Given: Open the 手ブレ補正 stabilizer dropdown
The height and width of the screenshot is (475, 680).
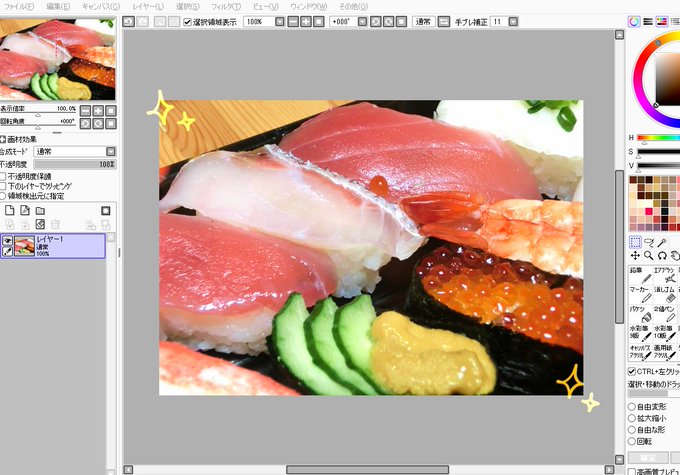Looking at the screenshot, I should pos(513,21).
